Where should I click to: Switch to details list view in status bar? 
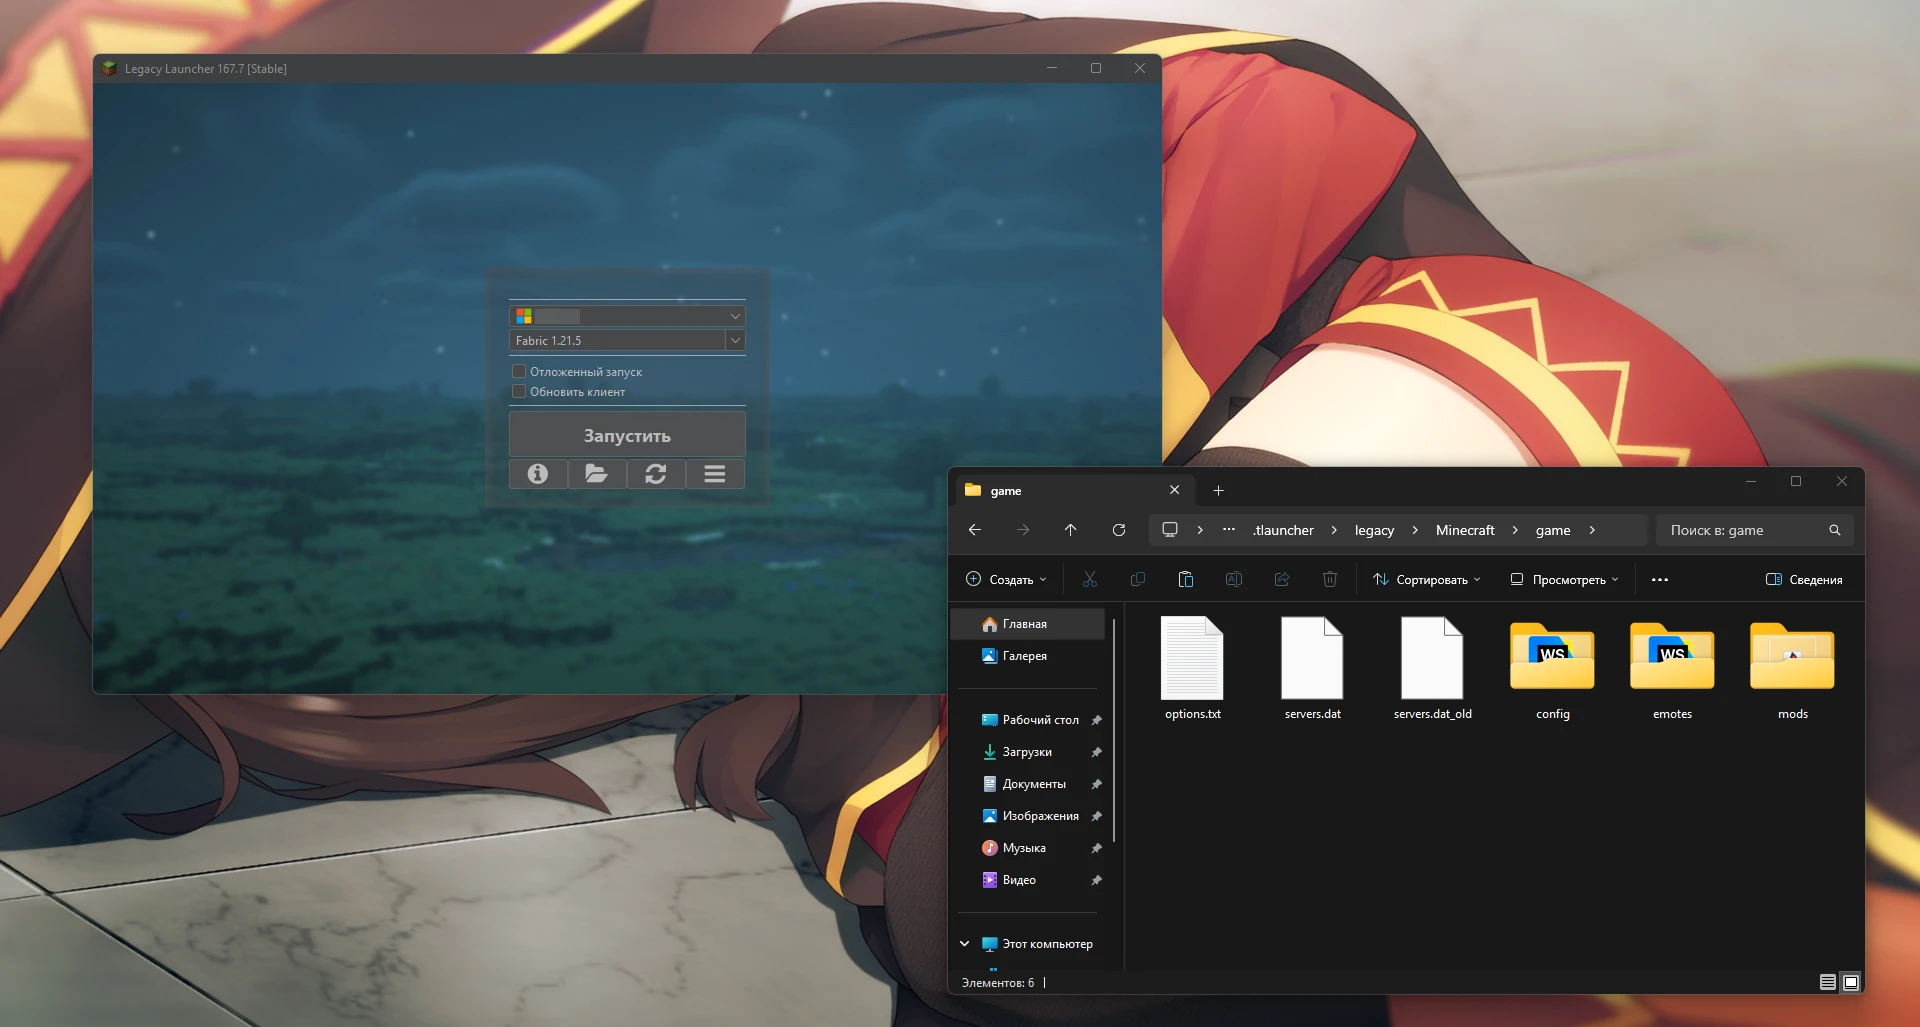click(1828, 983)
